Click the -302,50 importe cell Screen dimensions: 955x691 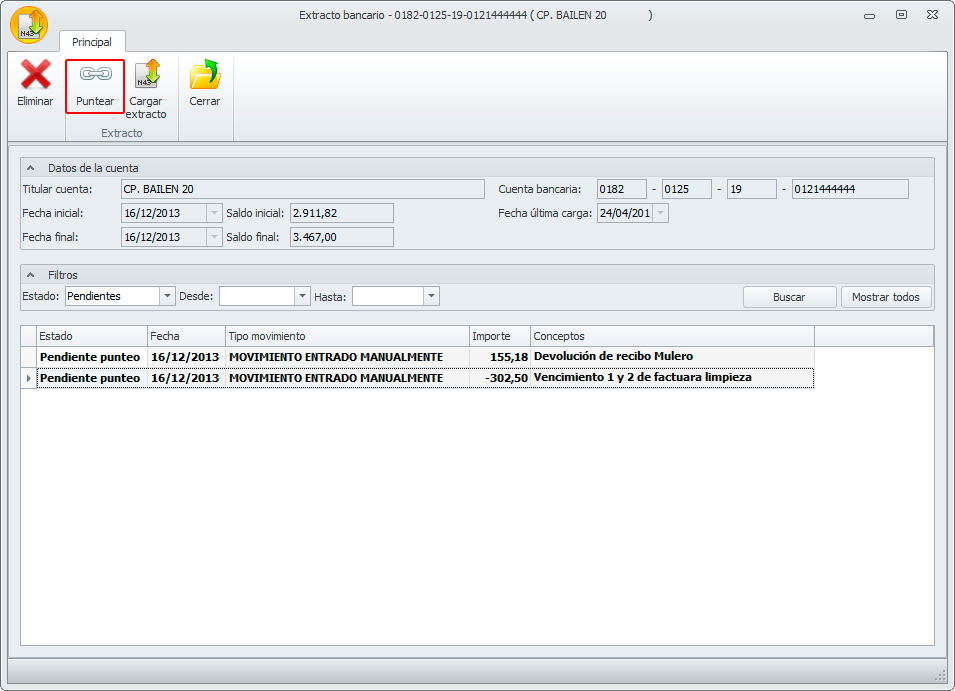[500, 378]
